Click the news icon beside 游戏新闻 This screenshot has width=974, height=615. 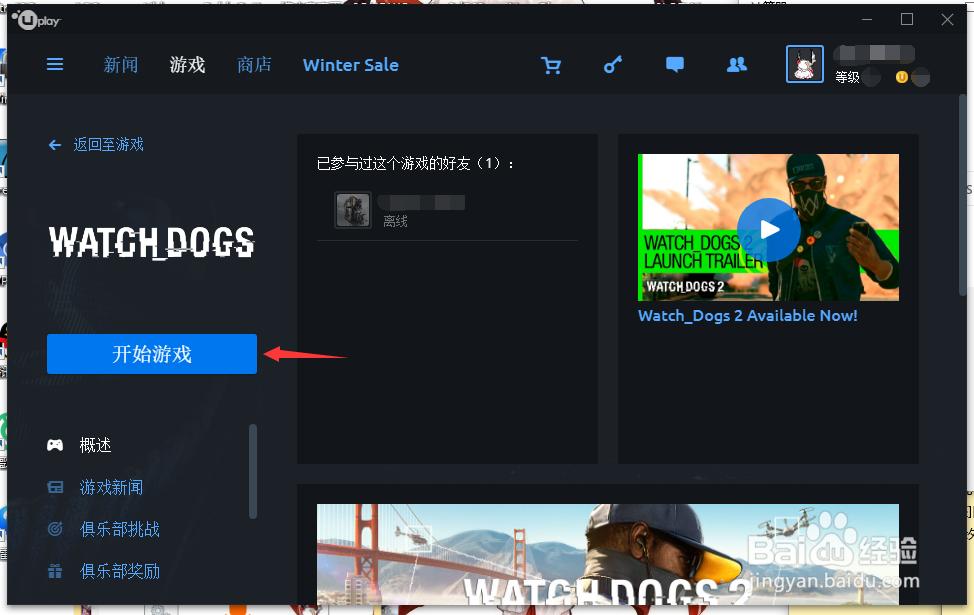tap(55, 487)
